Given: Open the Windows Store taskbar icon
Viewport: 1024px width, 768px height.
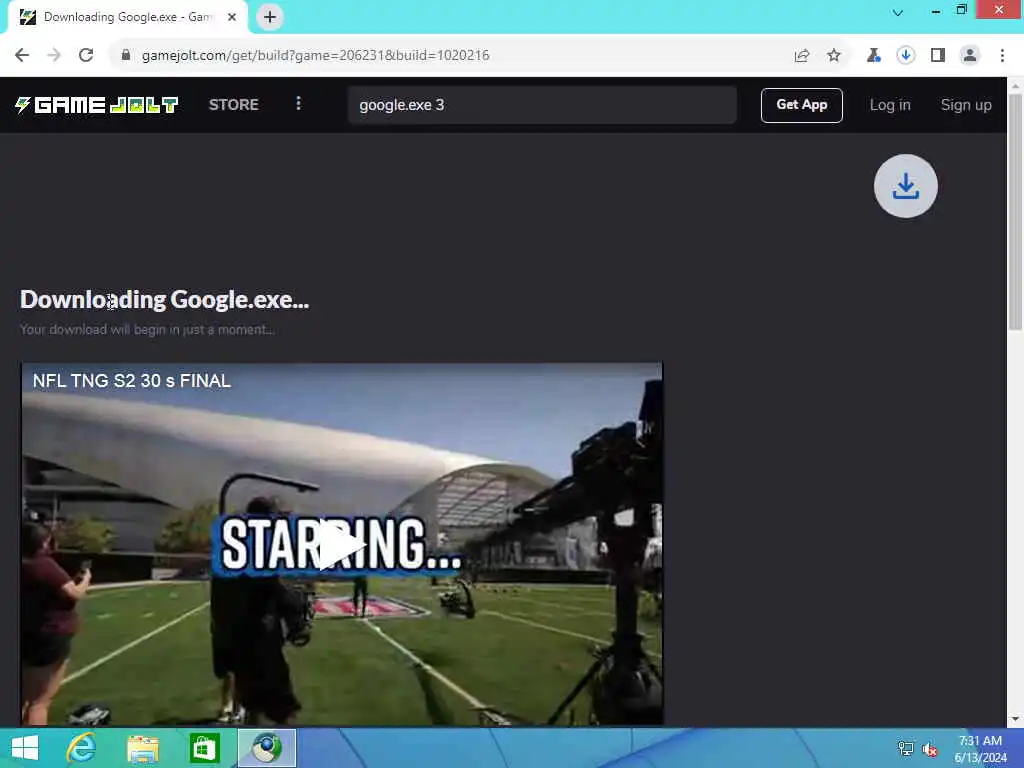Looking at the screenshot, I should coord(204,748).
